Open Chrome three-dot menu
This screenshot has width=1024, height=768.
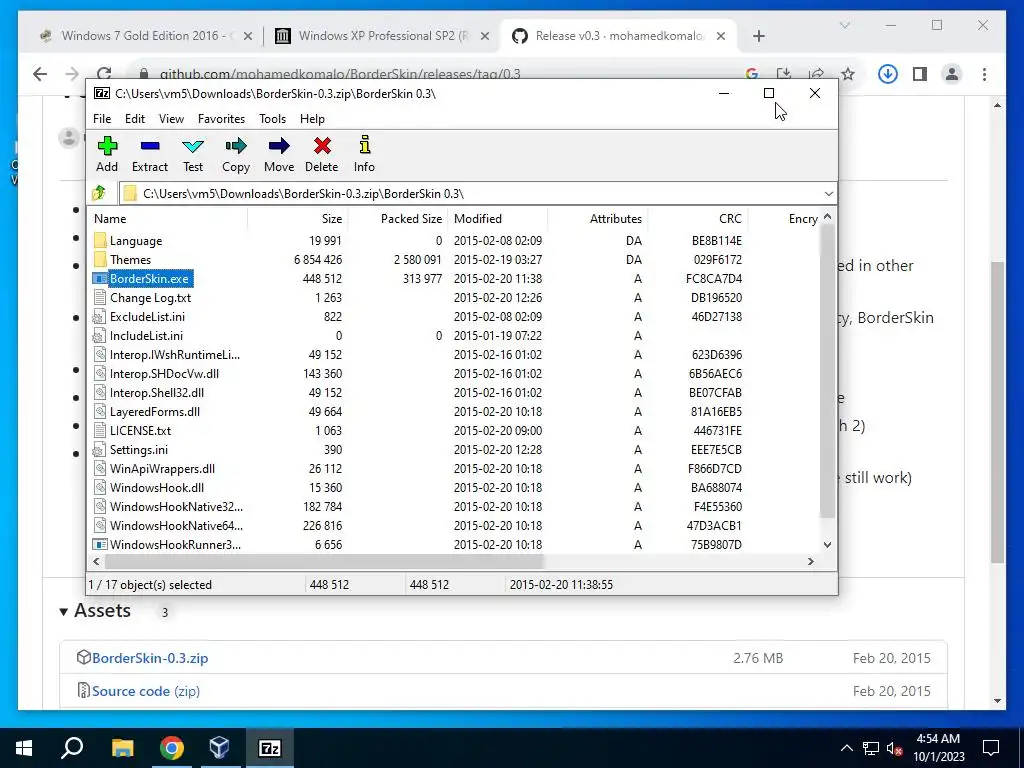pos(984,74)
